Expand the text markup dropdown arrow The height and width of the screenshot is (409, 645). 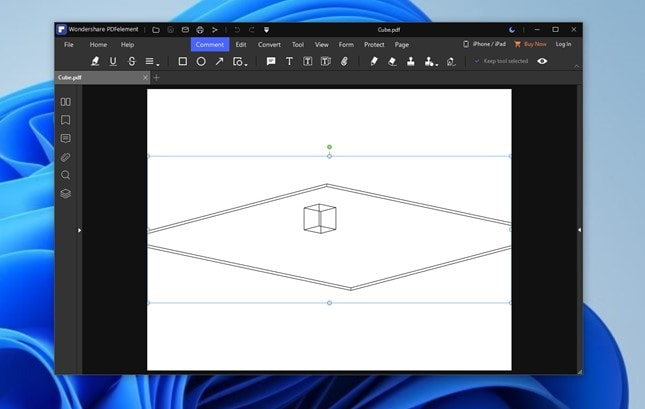point(158,65)
